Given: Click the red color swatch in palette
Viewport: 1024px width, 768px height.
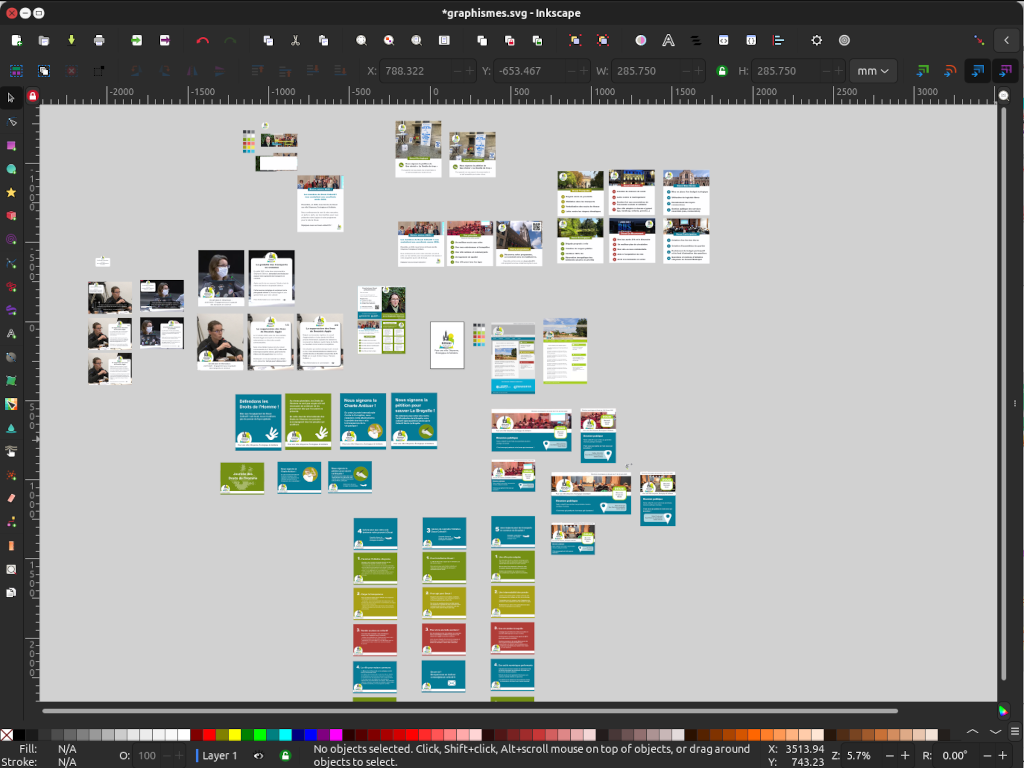Looking at the screenshot, I should click(x=209, y=735).
